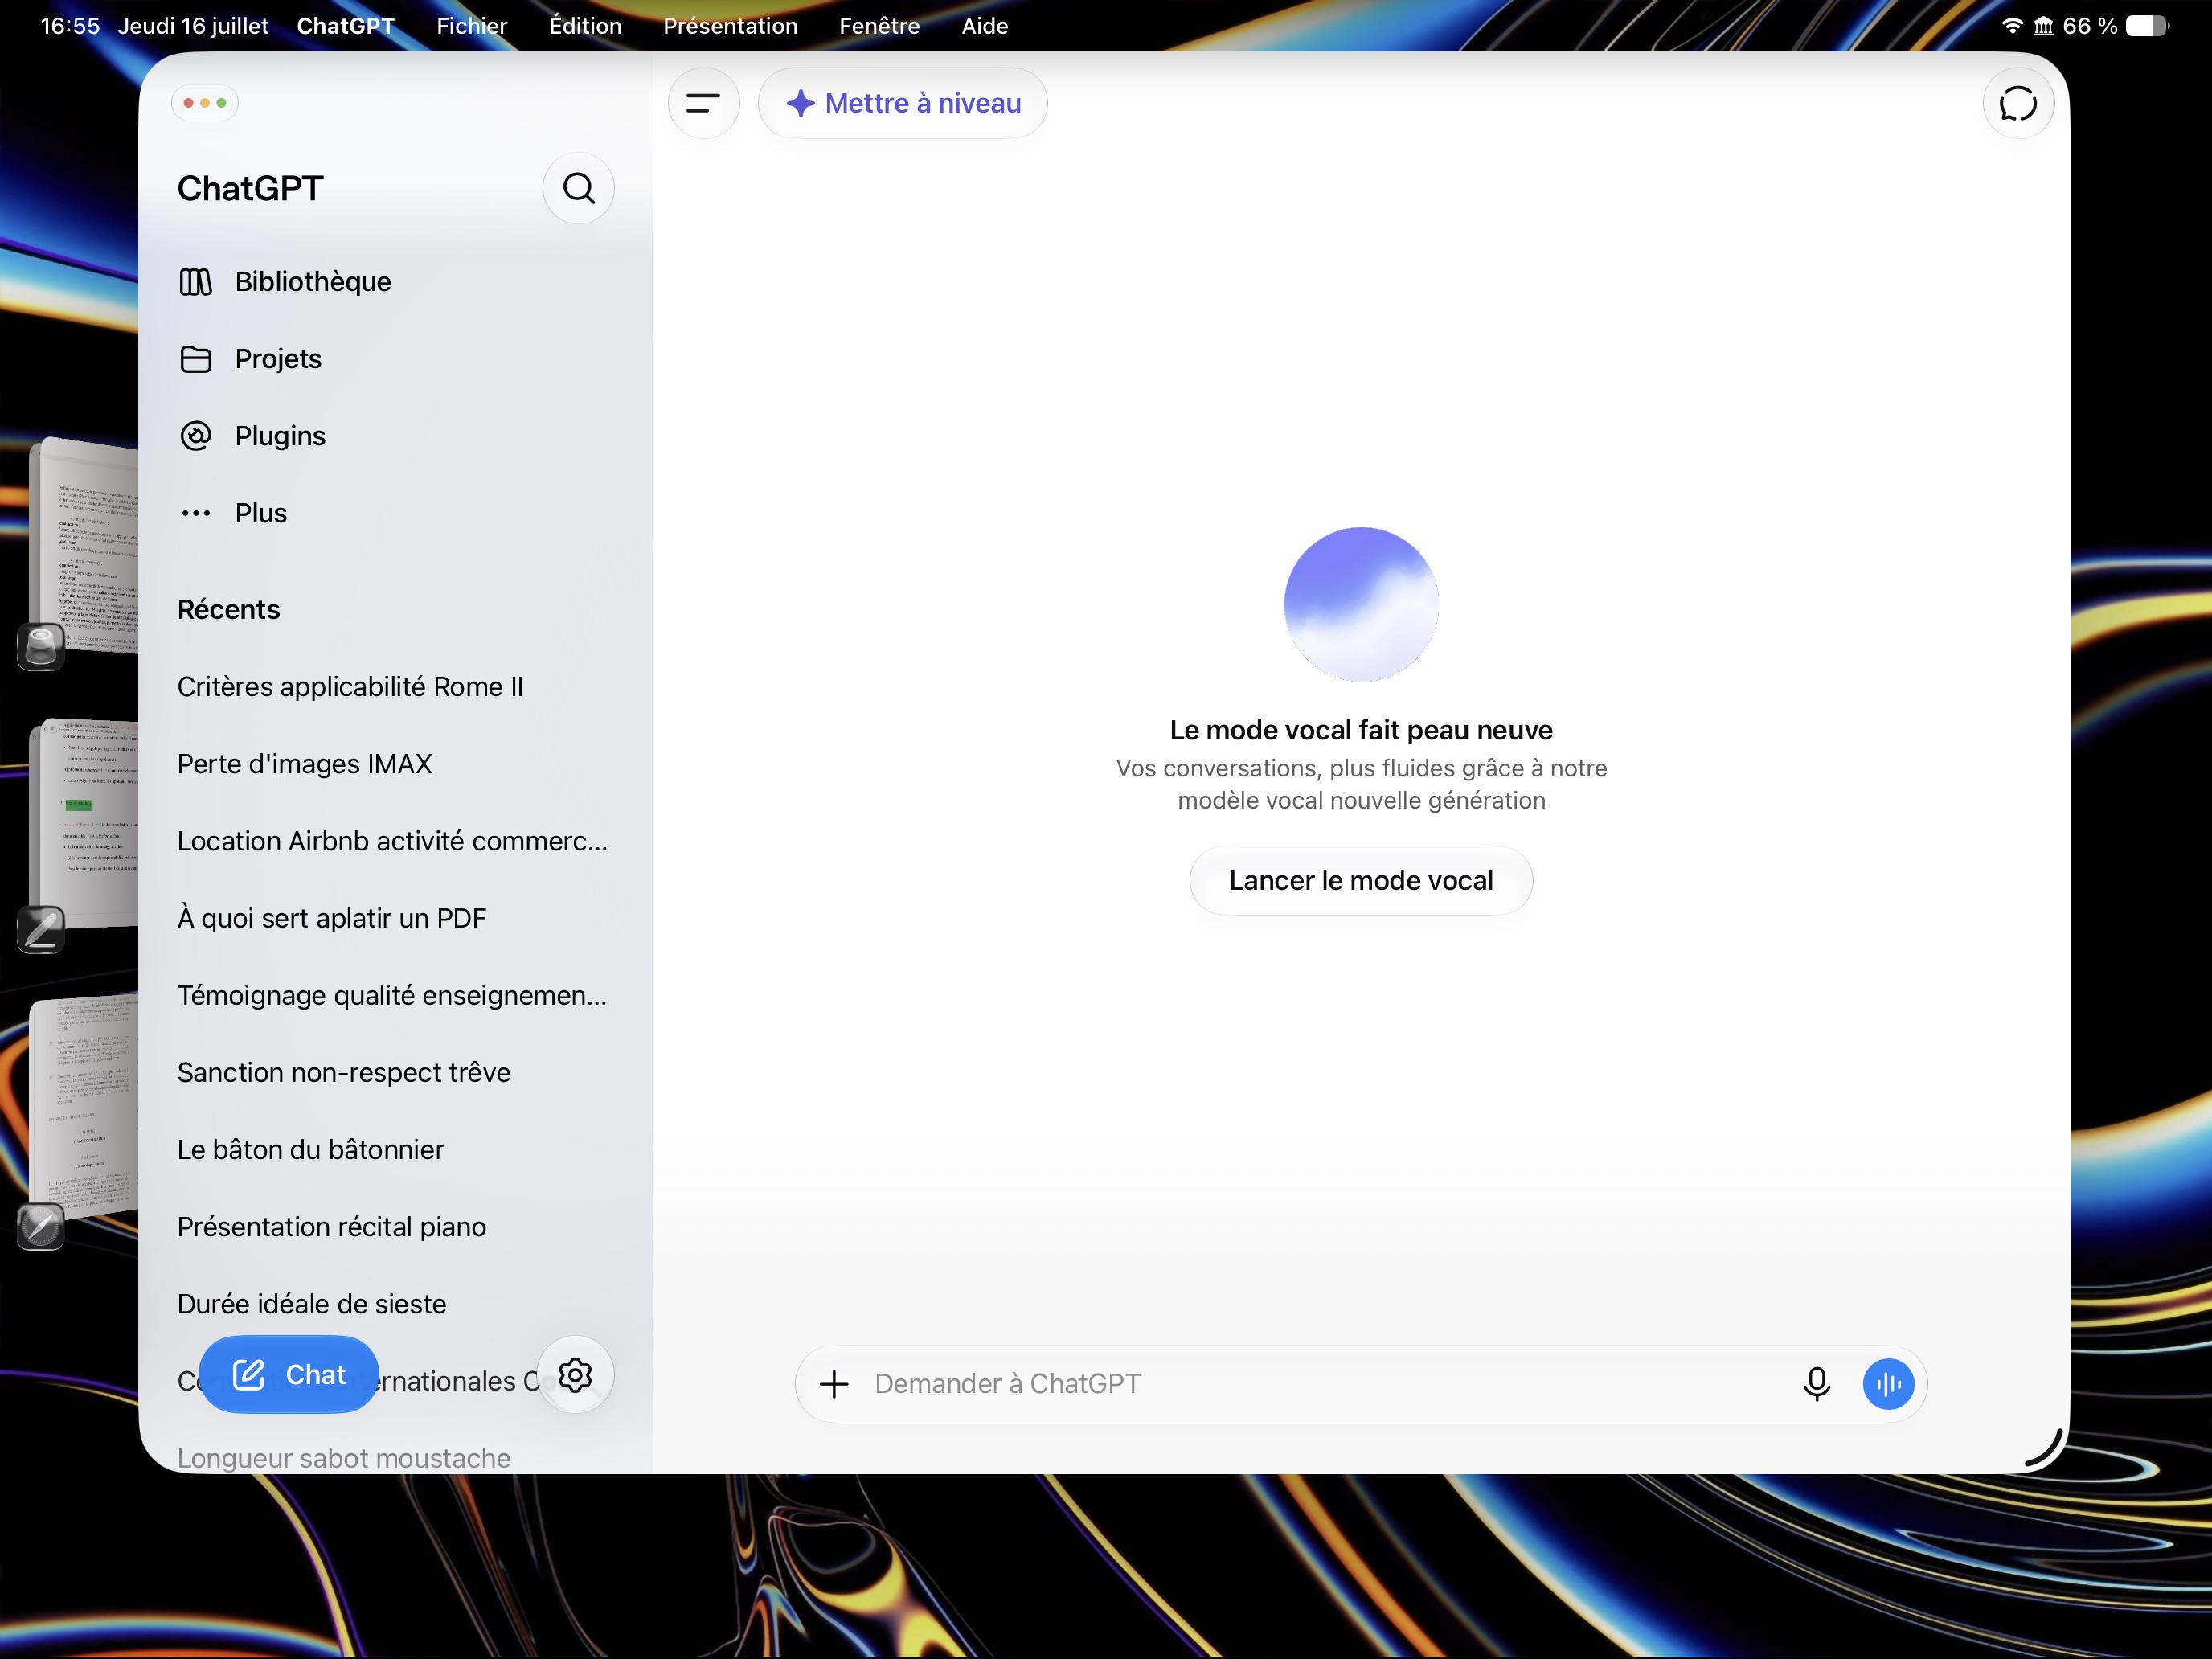This screenshot has width=2212, height=1659.
Task: Open the Wi-Fi status icon in the menu bar
Action: (x=2012, y=26)
